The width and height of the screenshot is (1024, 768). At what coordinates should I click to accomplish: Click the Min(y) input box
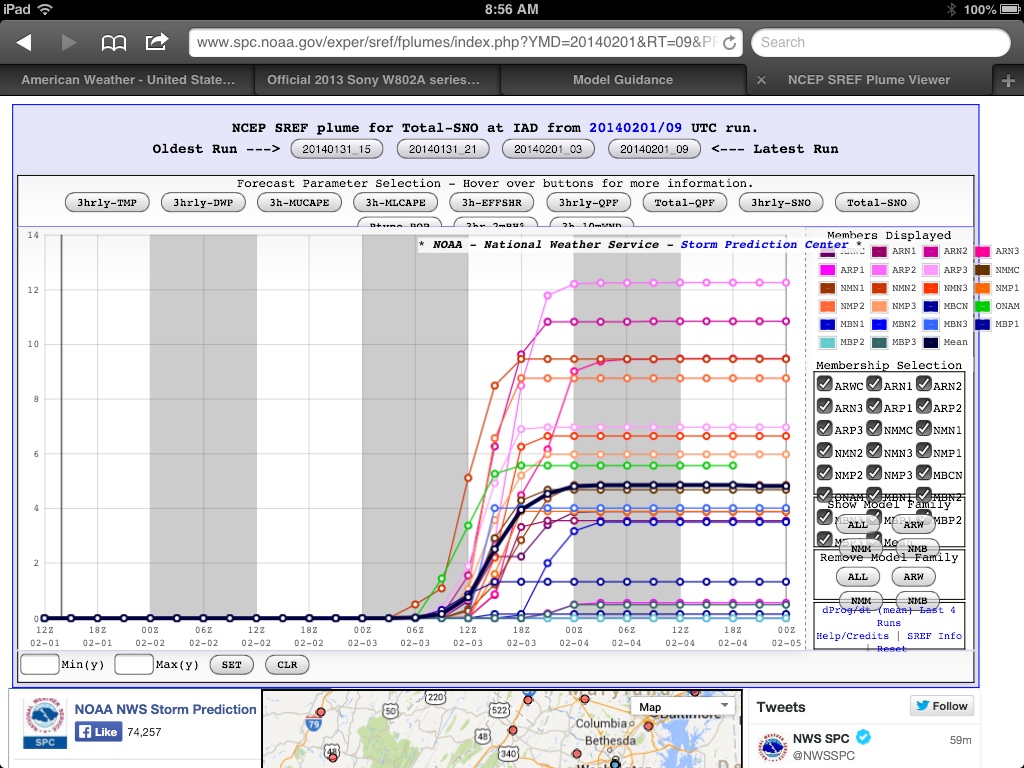(40, 665)
